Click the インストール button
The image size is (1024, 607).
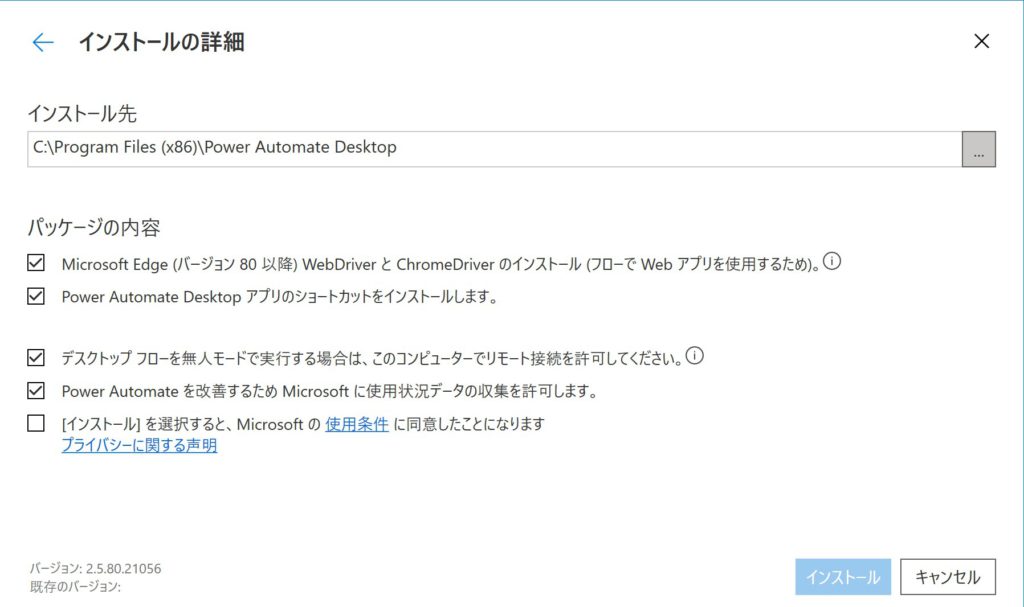point(842,577)
